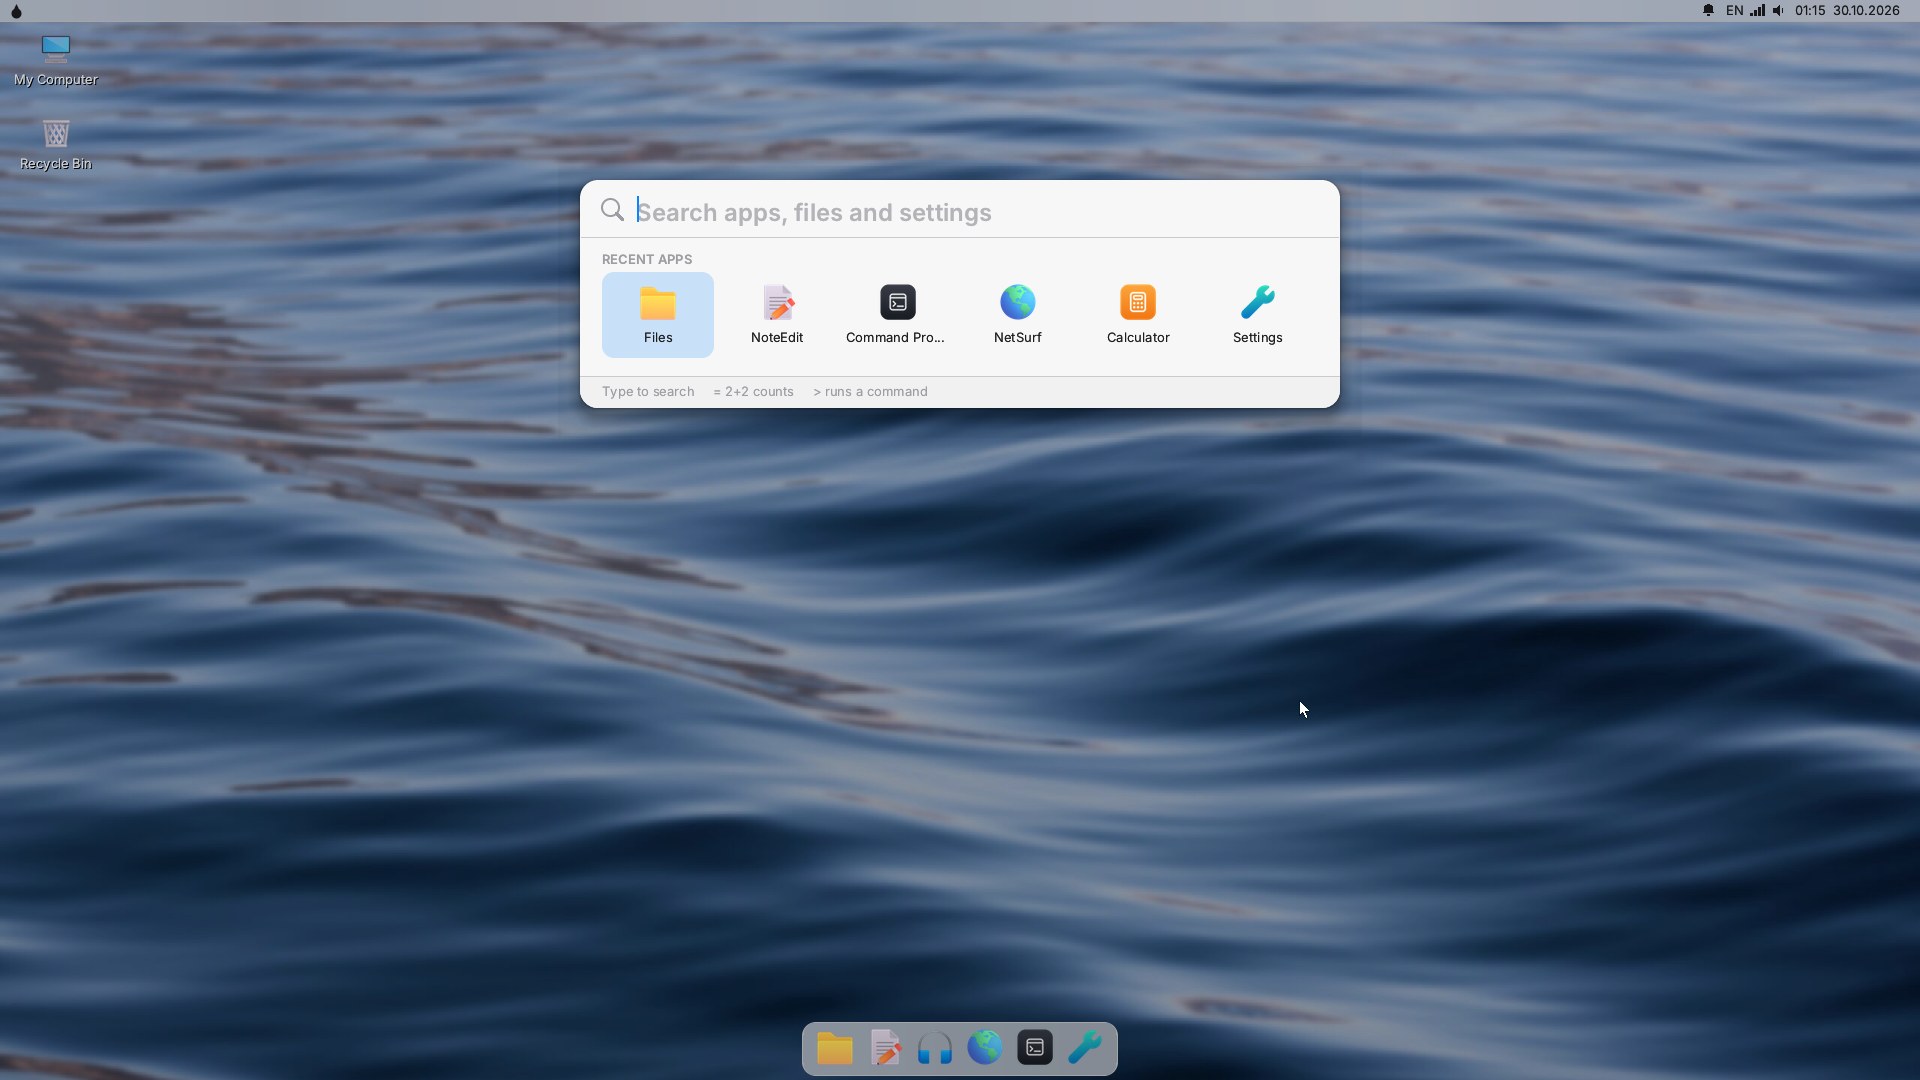
Task: Click the magnifying glass search icon
Action: [612, 210]
